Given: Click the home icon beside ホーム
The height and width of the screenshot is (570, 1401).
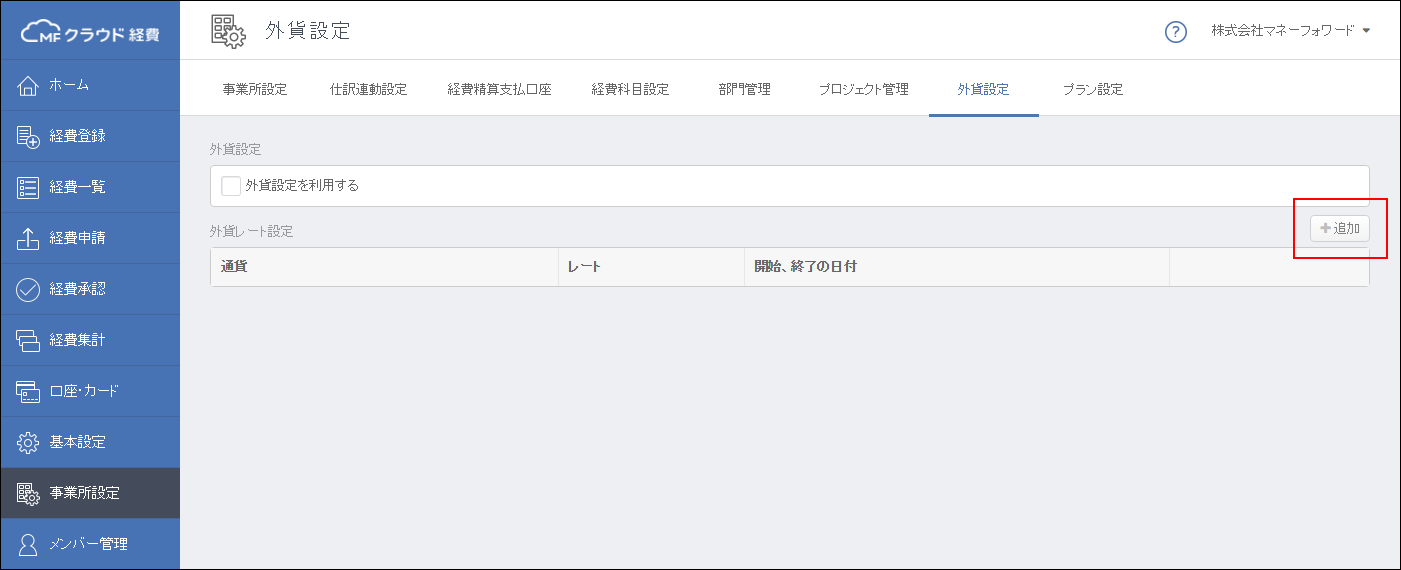Looking at the screenshot, I should [x=29, y=85].
